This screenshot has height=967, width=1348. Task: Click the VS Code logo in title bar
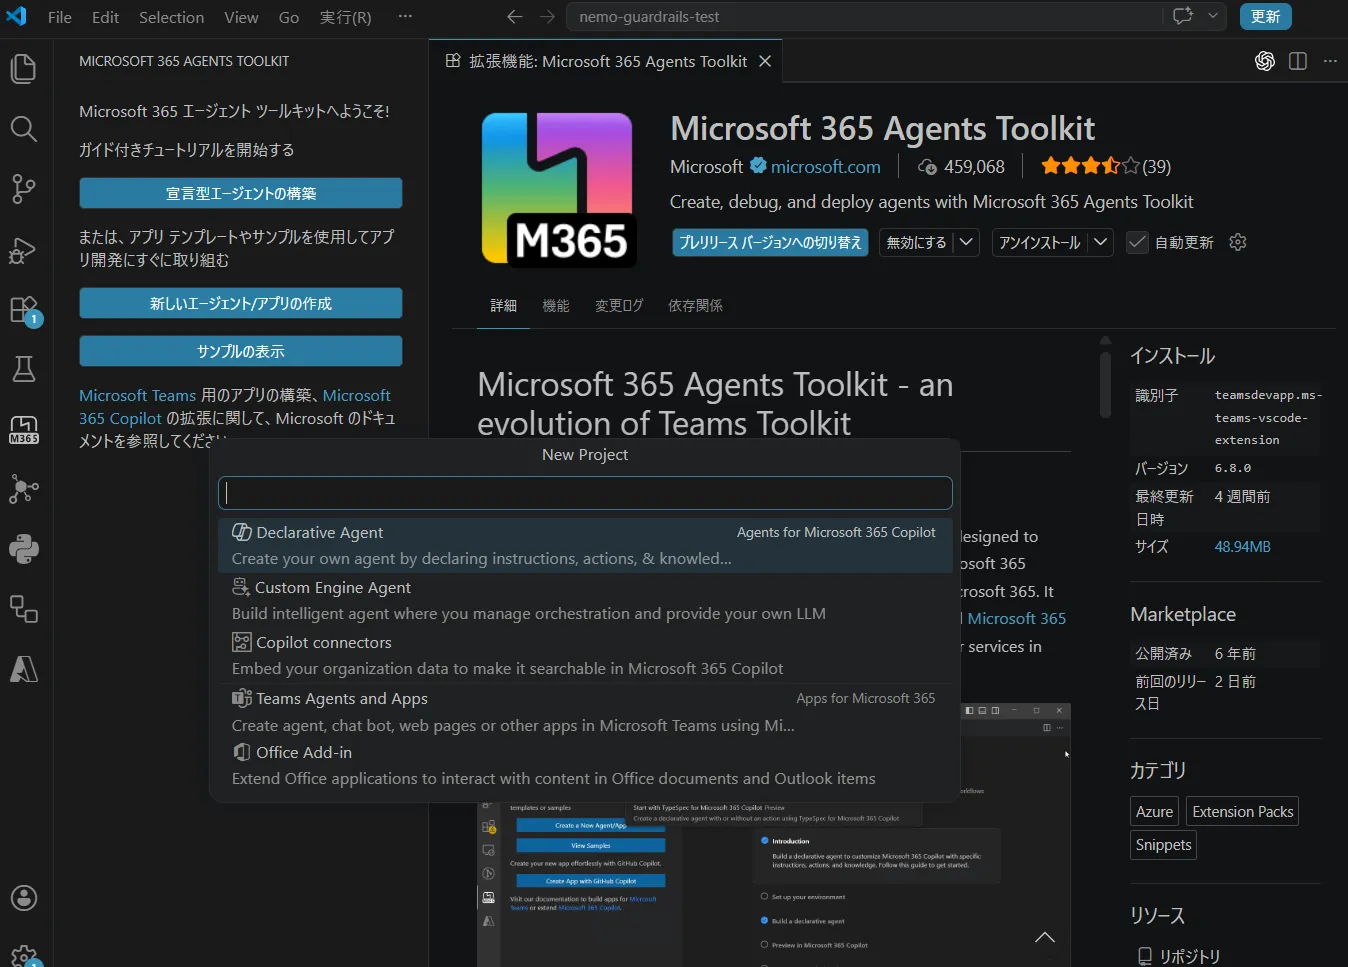17,17
